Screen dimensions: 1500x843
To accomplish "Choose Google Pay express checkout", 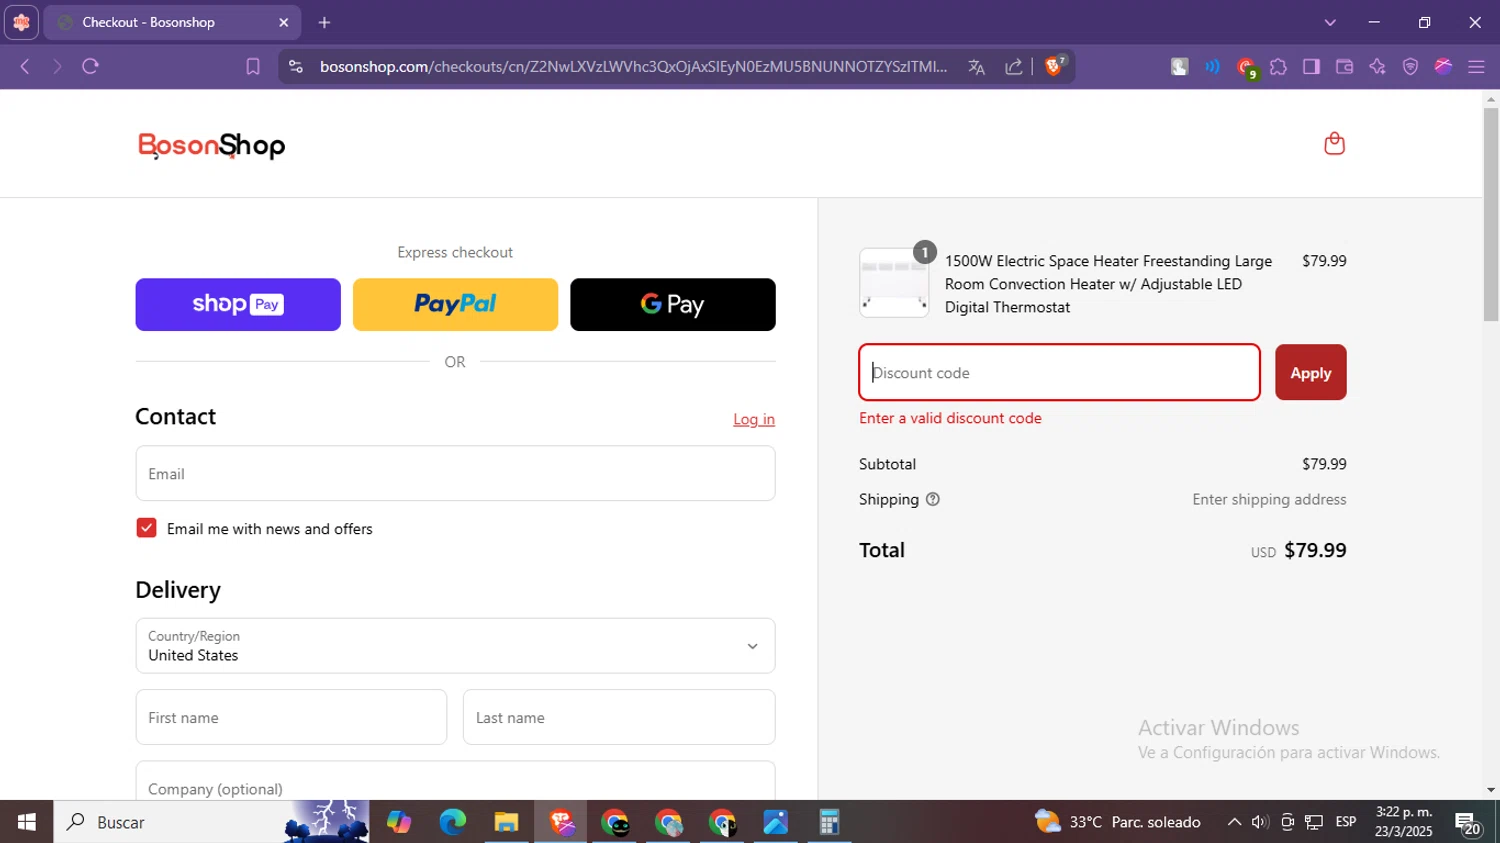I will (x=673, y=304).
